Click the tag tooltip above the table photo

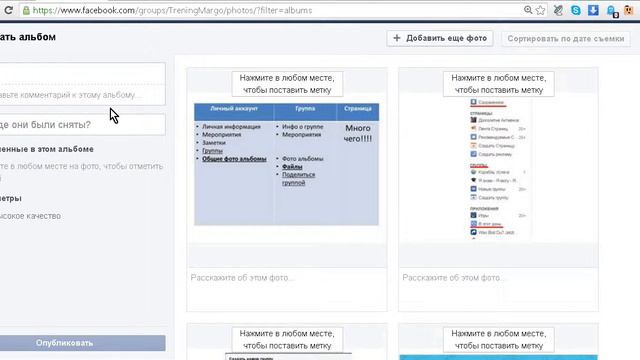[287, 84]
